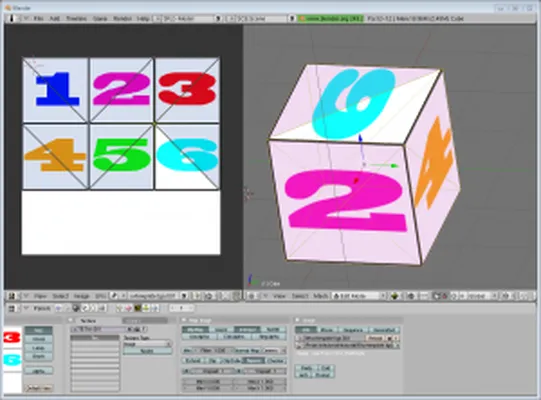Click the Lamp sub-context buttons icon

119,308
